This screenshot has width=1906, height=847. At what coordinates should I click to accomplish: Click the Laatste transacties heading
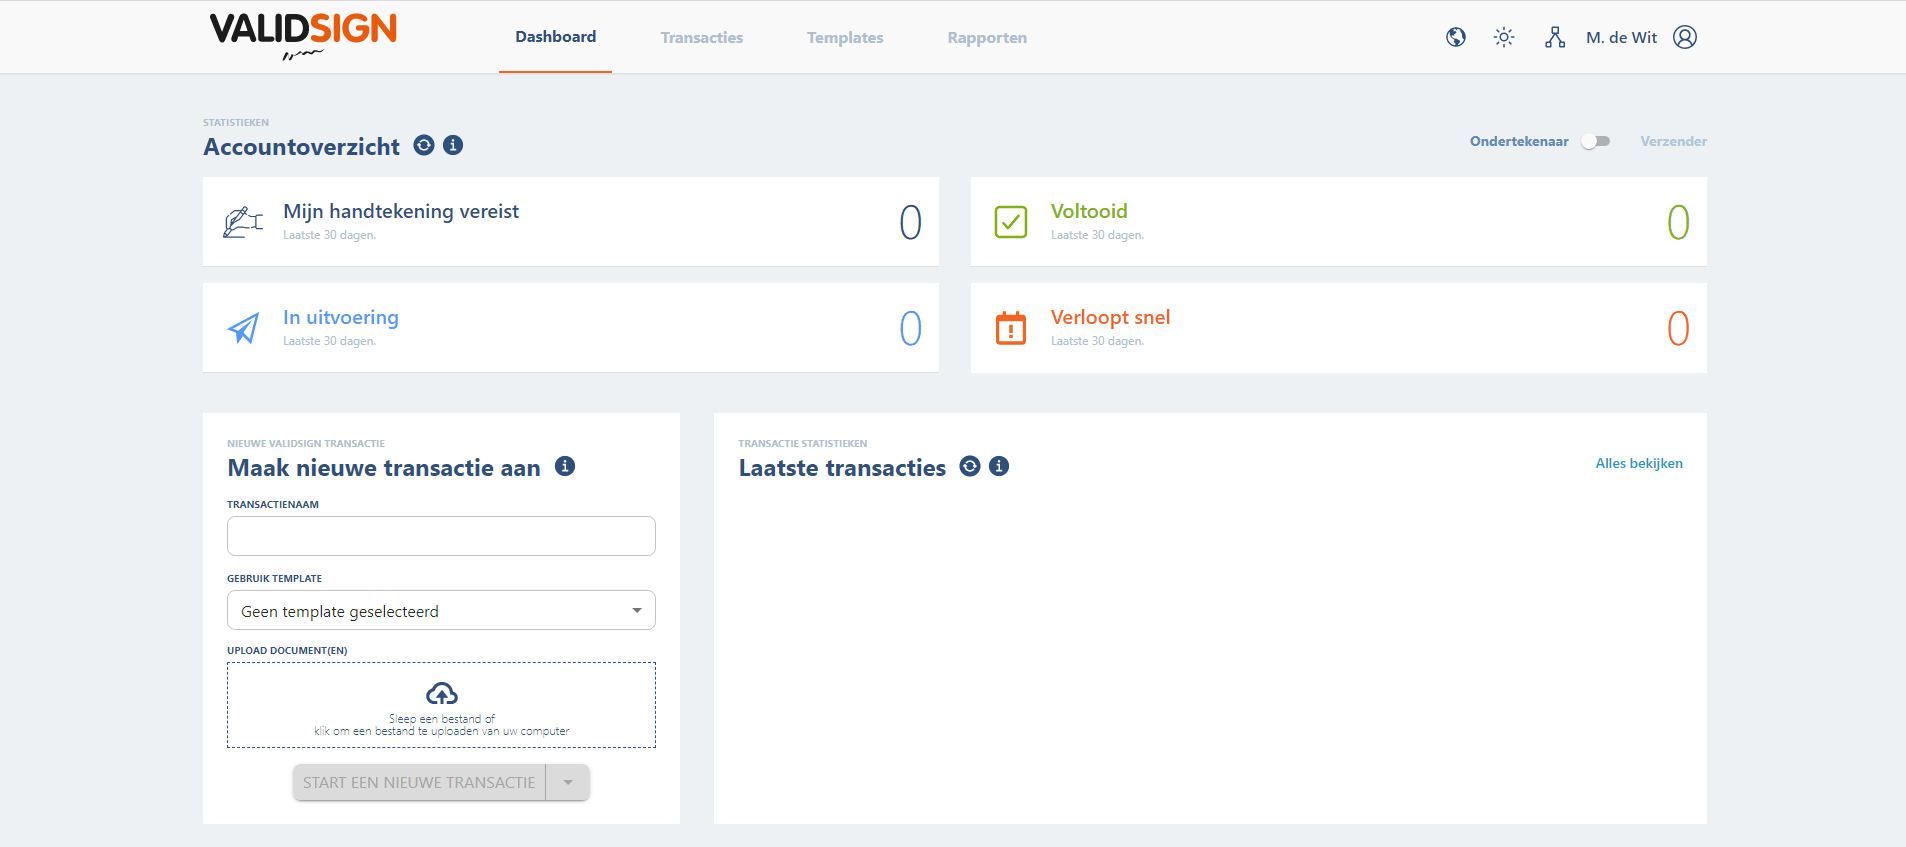tap(842, 468)
